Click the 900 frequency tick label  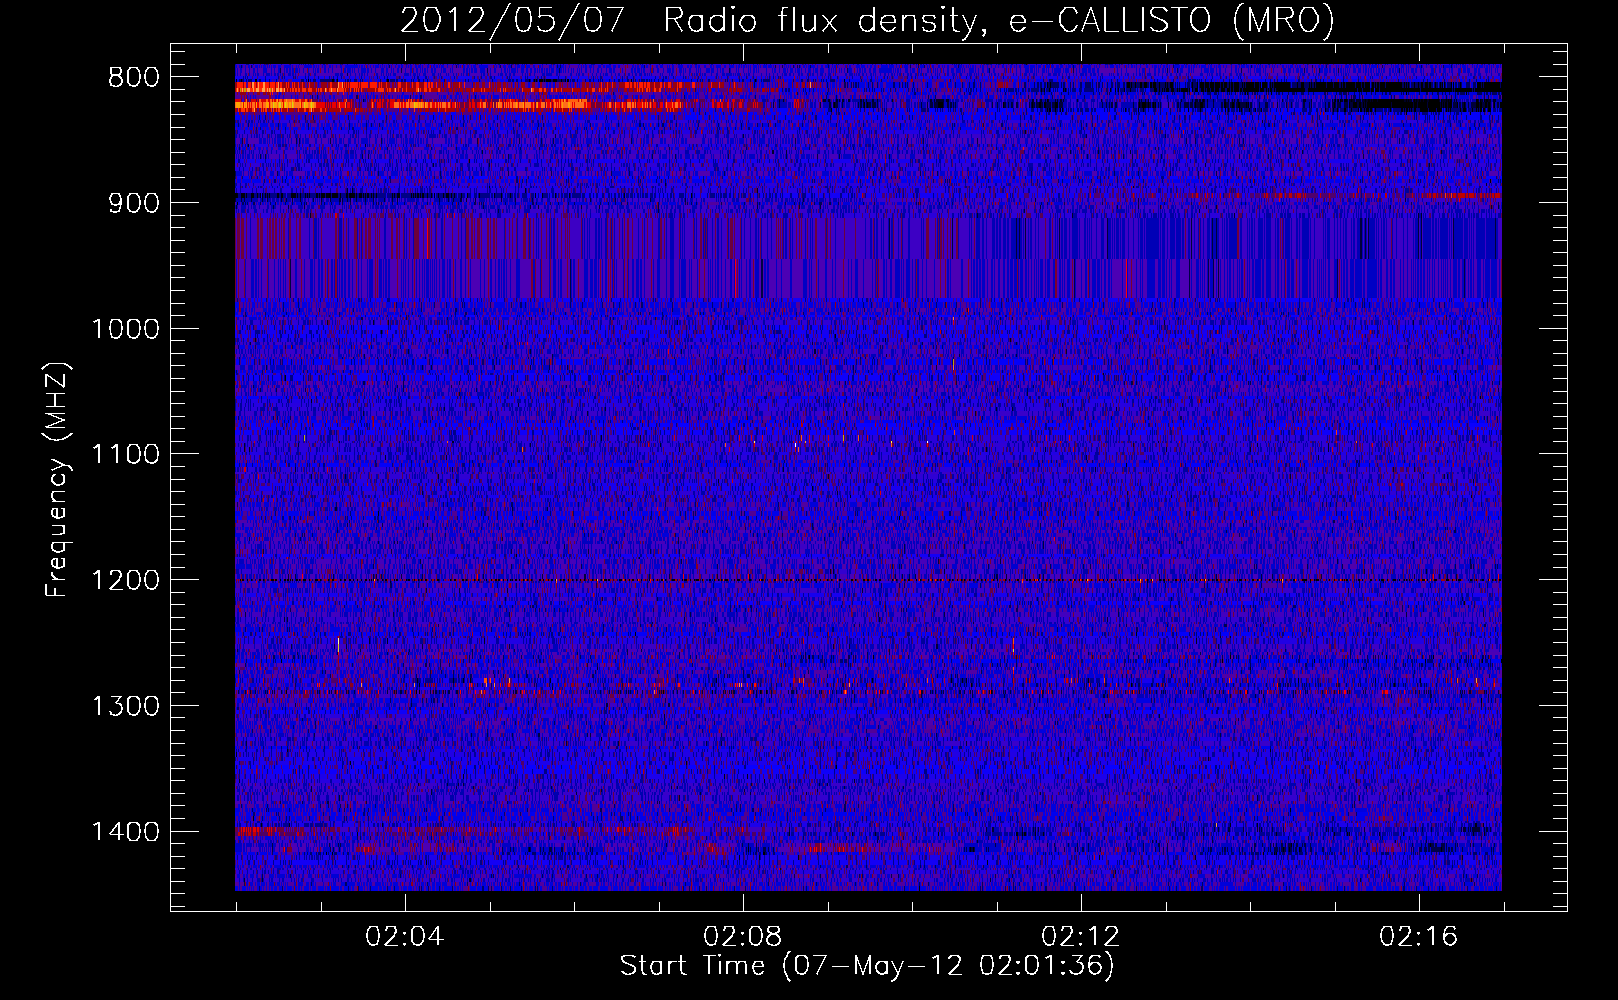tap(133, 203)
